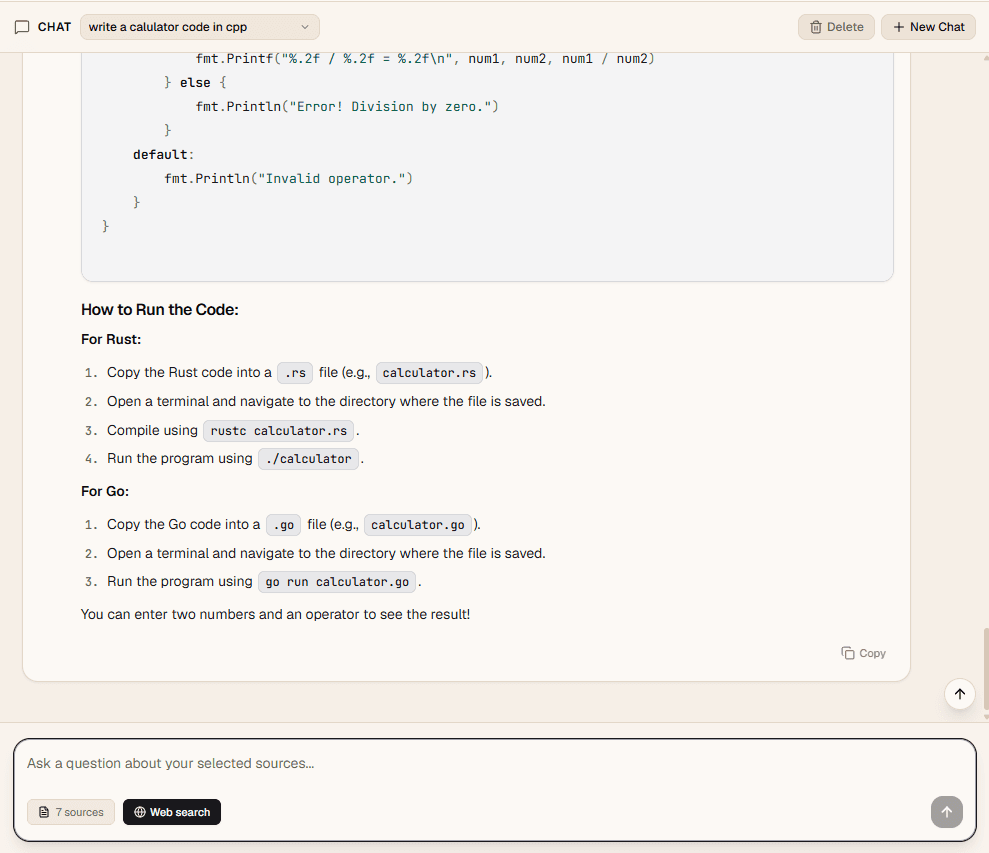Click the 'default:' code line
The image size is (989, 853).
[x=163, y=155]
